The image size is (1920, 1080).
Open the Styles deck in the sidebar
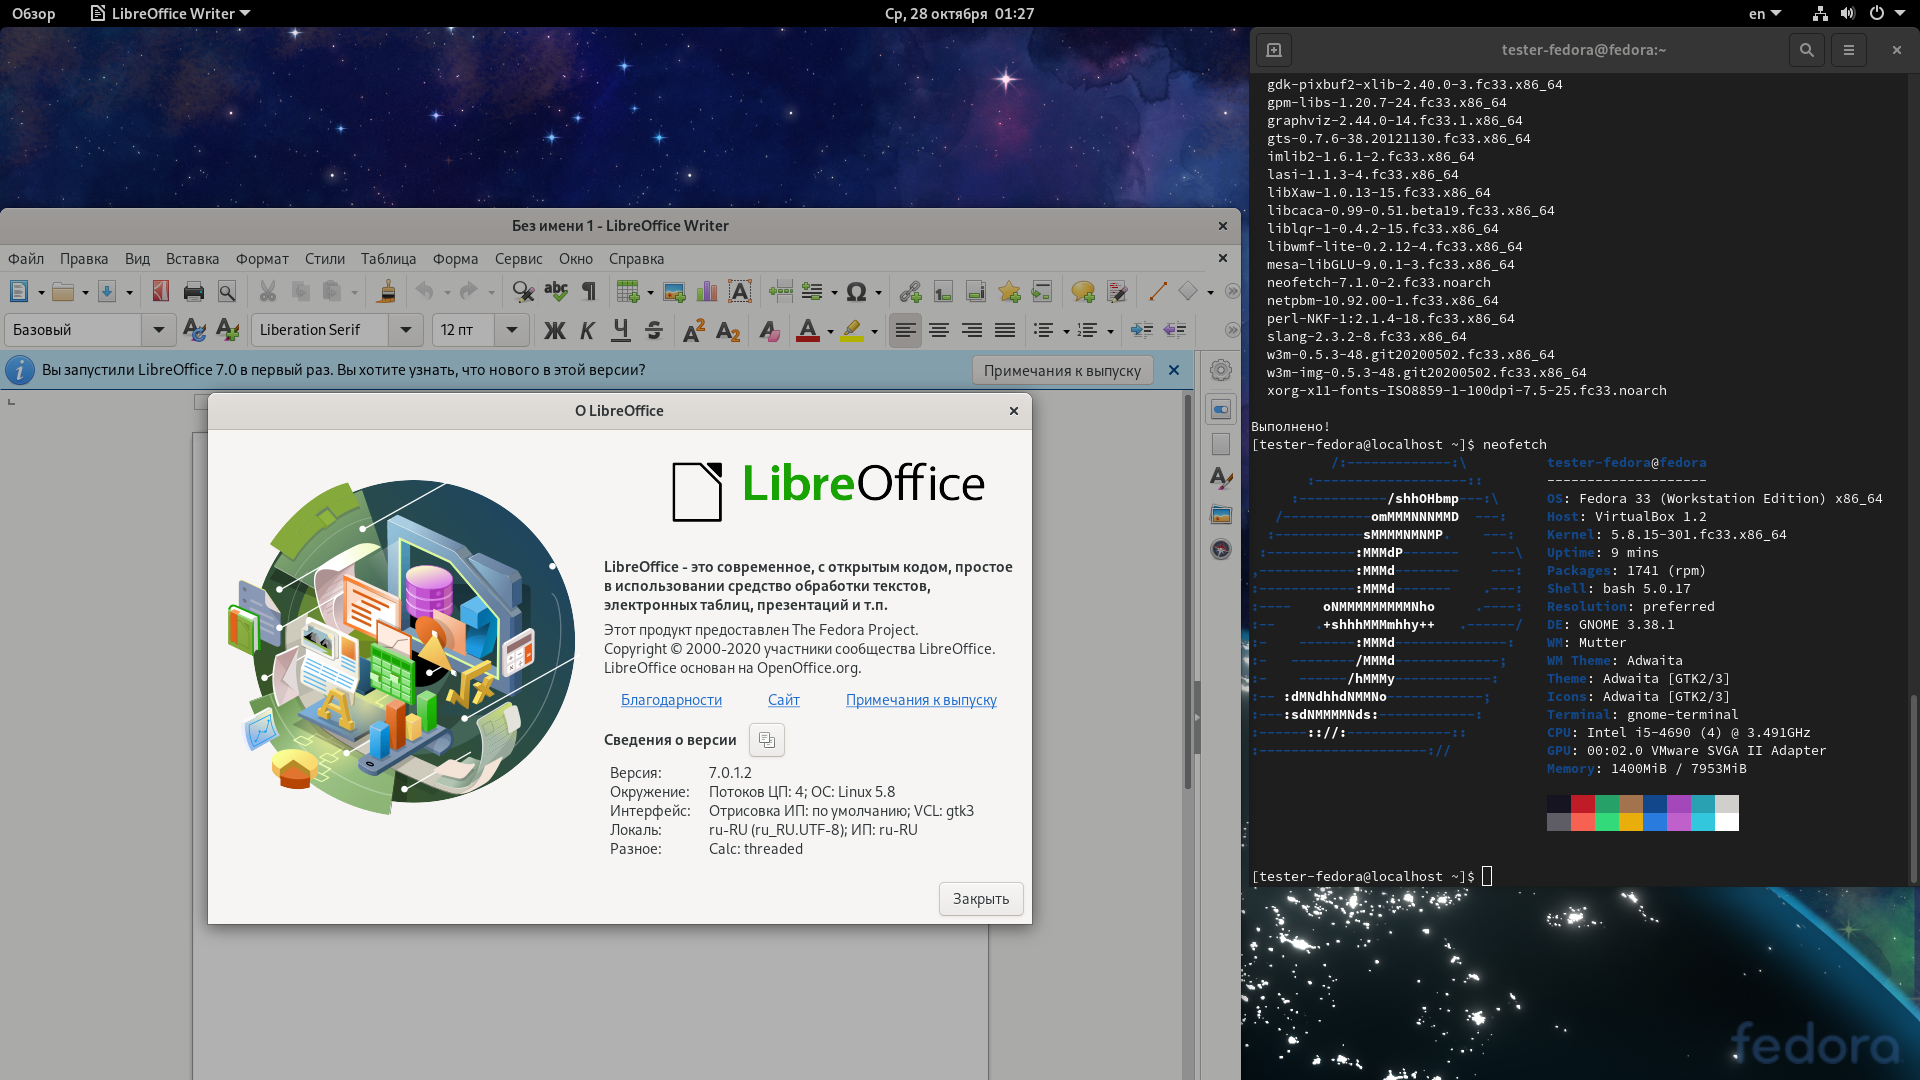point(1221,478)
